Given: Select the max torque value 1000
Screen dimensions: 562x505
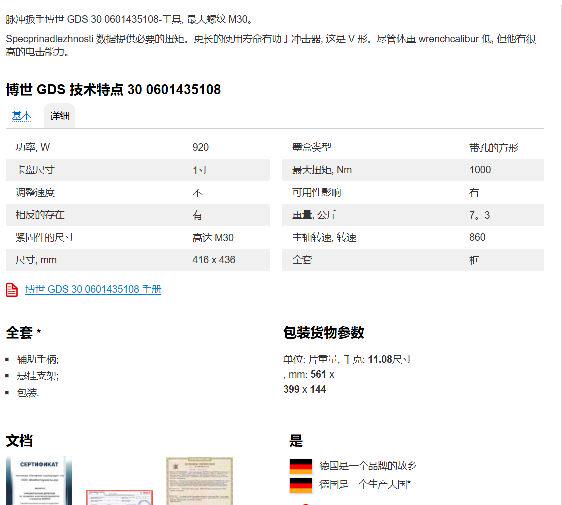Looking at the screenshot, I should (480, 170).
